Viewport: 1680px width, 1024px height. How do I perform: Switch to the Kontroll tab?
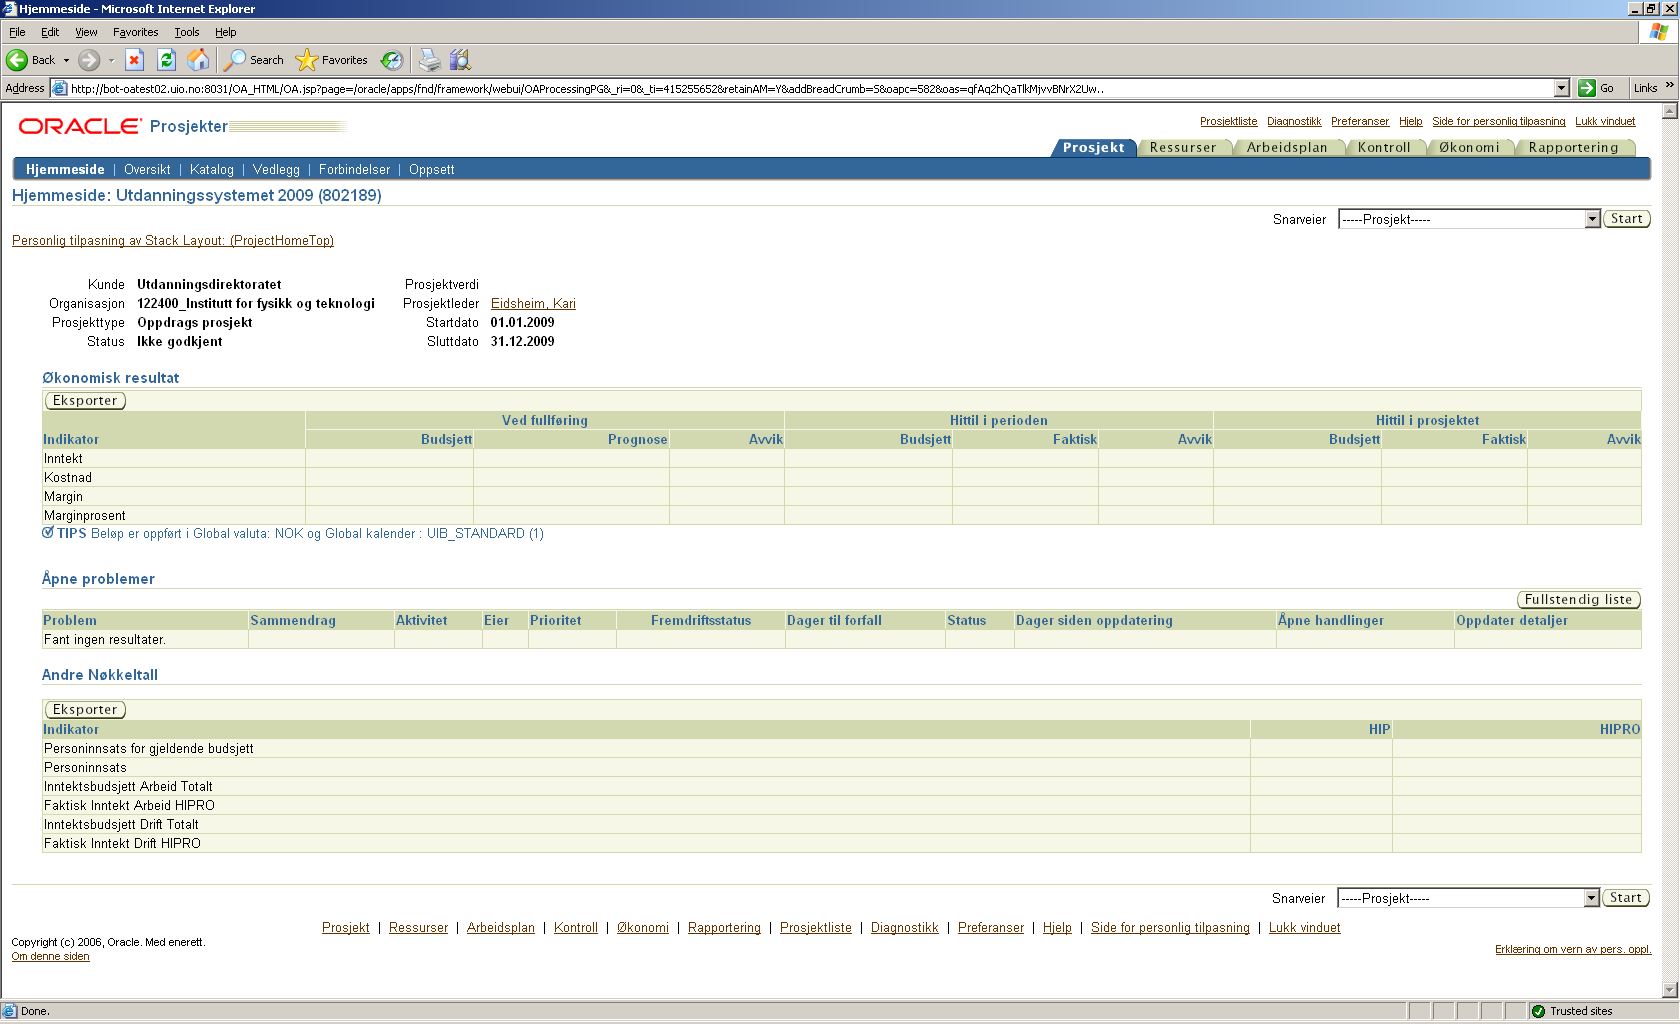click(1384, 147)
